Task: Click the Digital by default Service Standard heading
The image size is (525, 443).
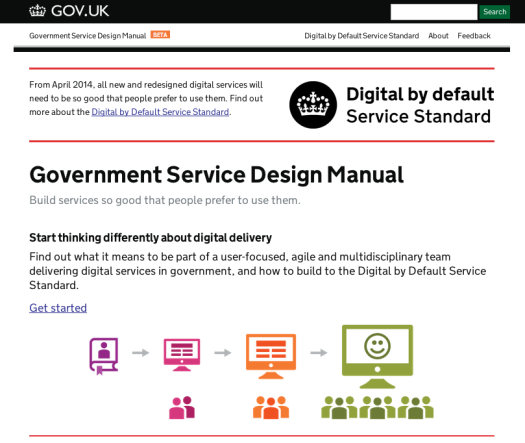Action: tap(420, 105)
